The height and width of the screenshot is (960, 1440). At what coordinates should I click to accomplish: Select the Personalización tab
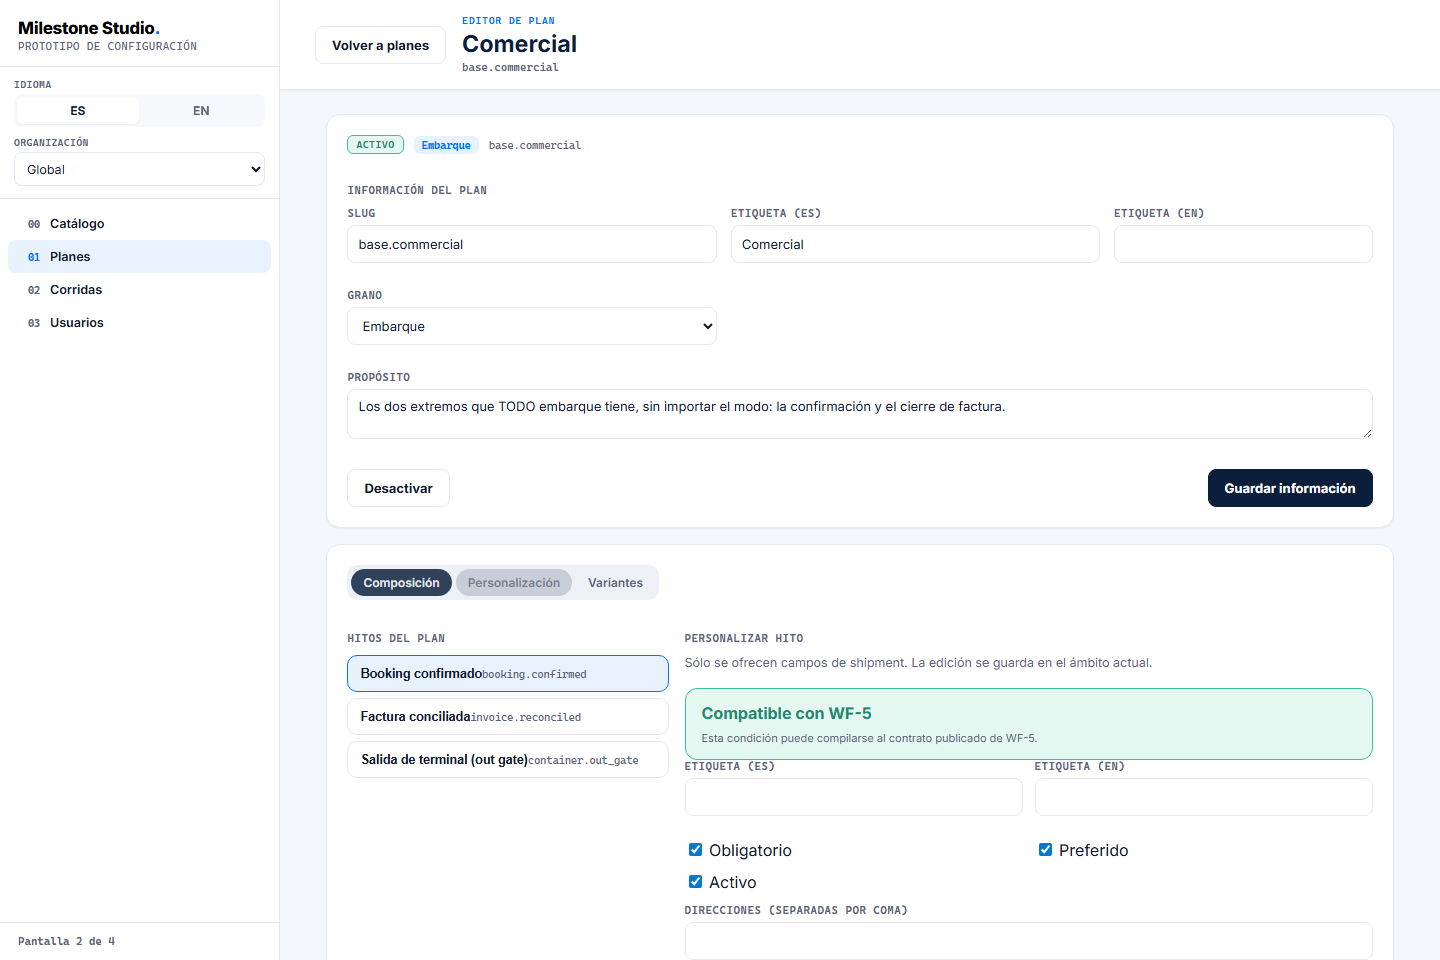point(514,583)
